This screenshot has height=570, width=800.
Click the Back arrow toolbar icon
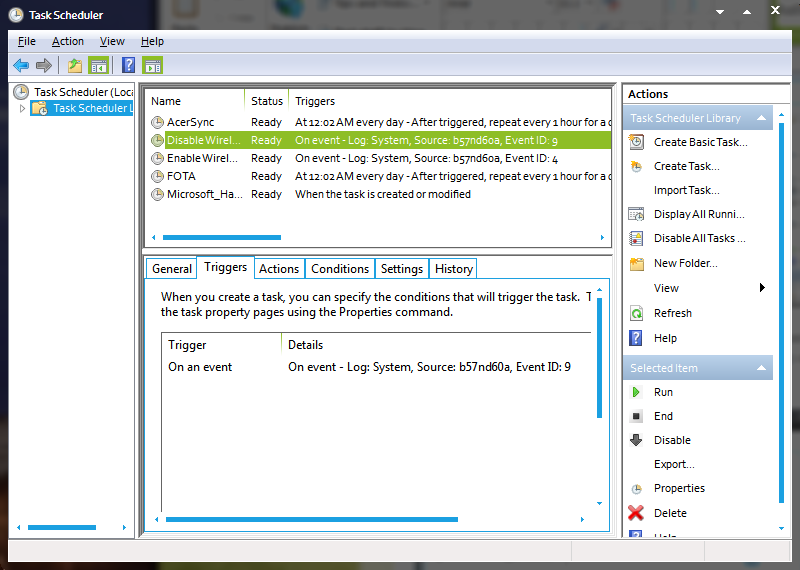coord(21,66)
